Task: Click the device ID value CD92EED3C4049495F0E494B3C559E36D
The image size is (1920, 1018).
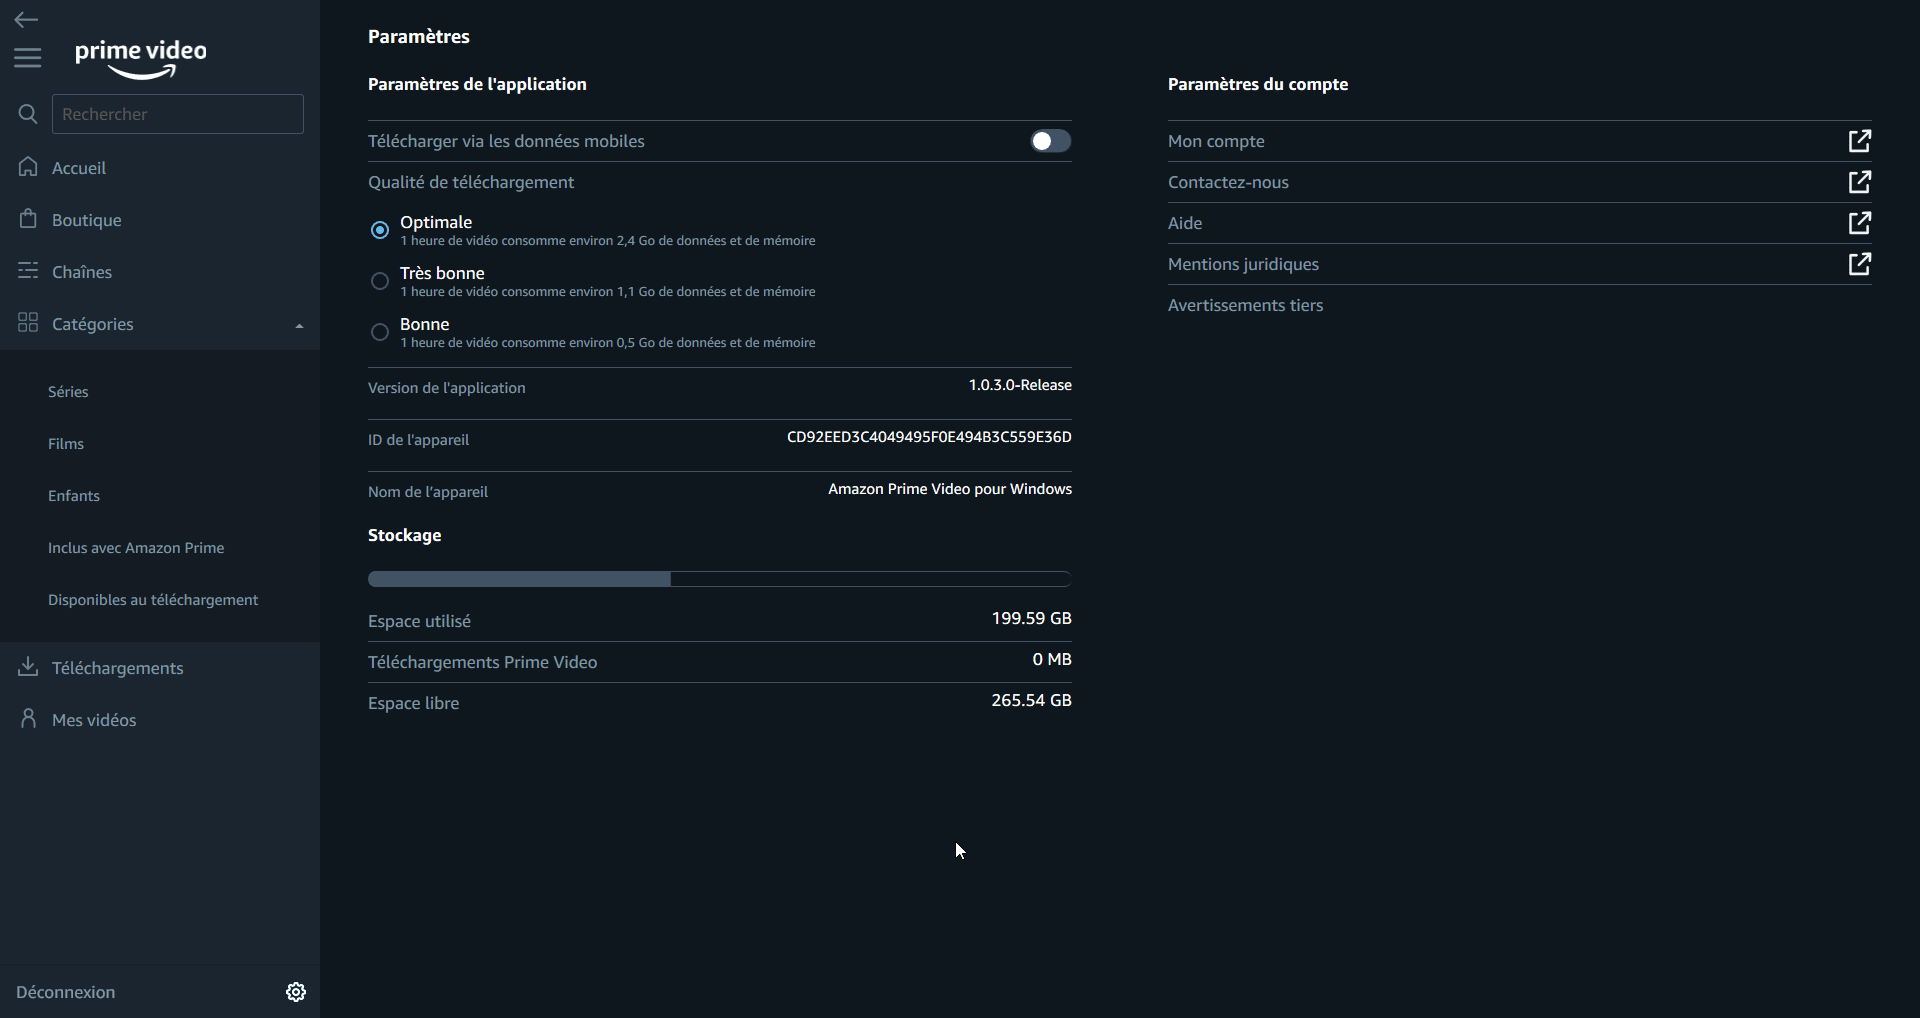Action: [x=929, y=437]
